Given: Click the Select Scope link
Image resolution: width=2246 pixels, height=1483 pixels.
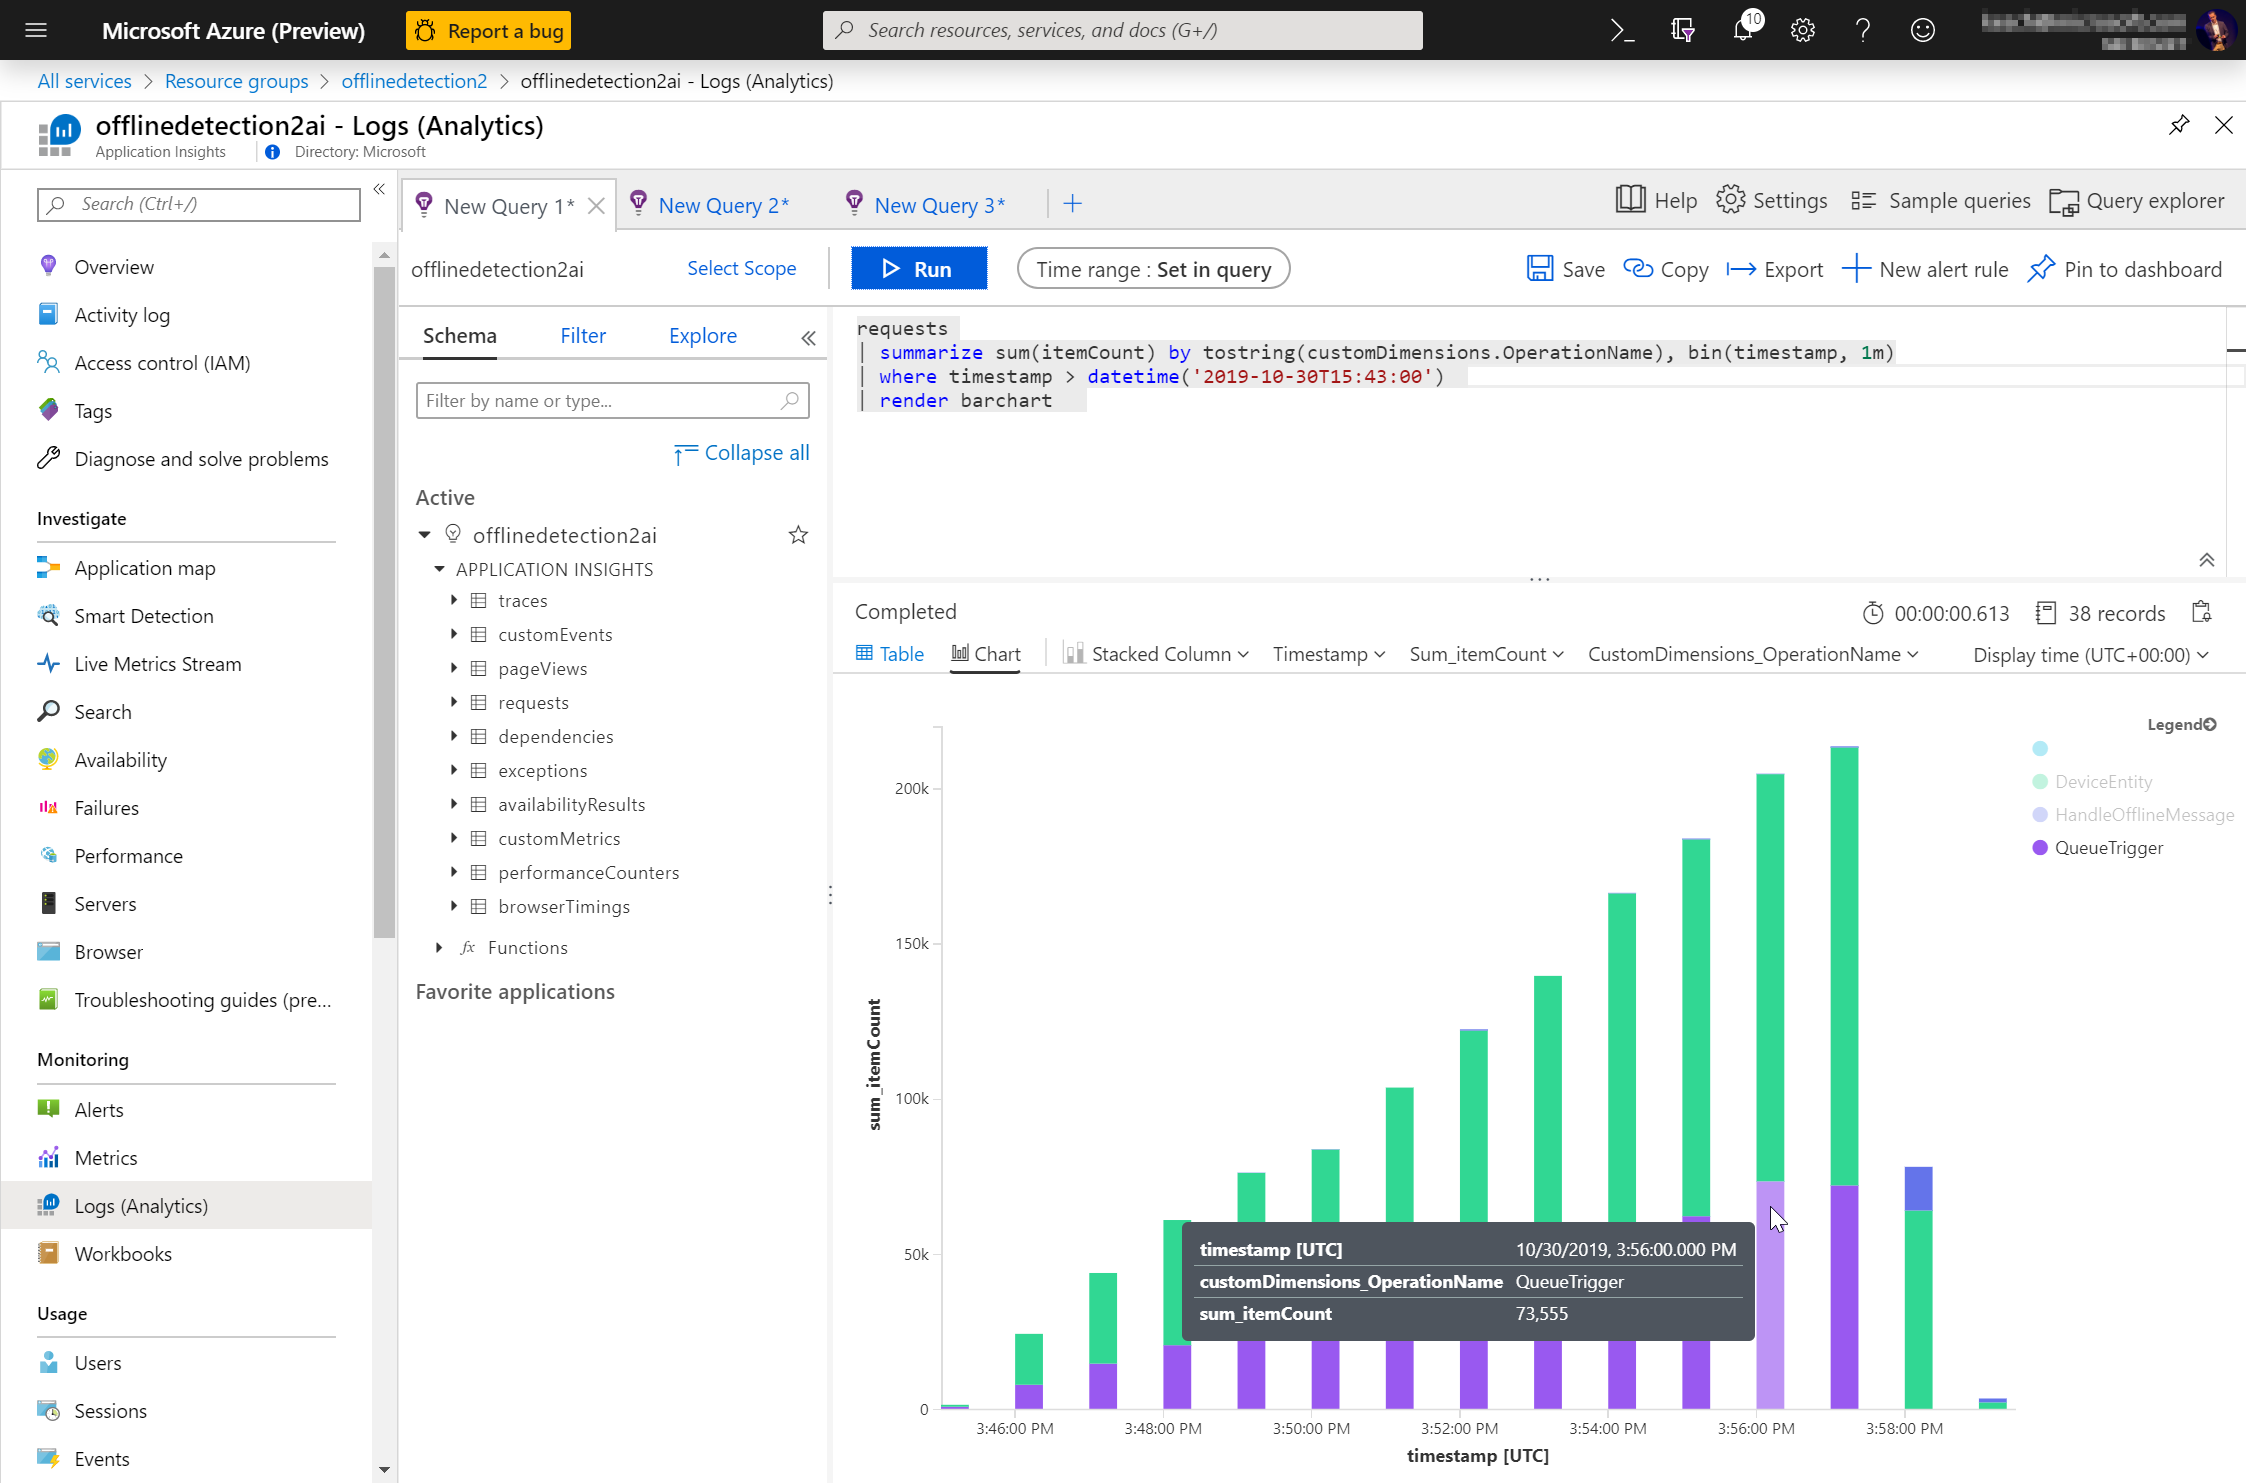Looking at the screenshot, I should point(741,268).
